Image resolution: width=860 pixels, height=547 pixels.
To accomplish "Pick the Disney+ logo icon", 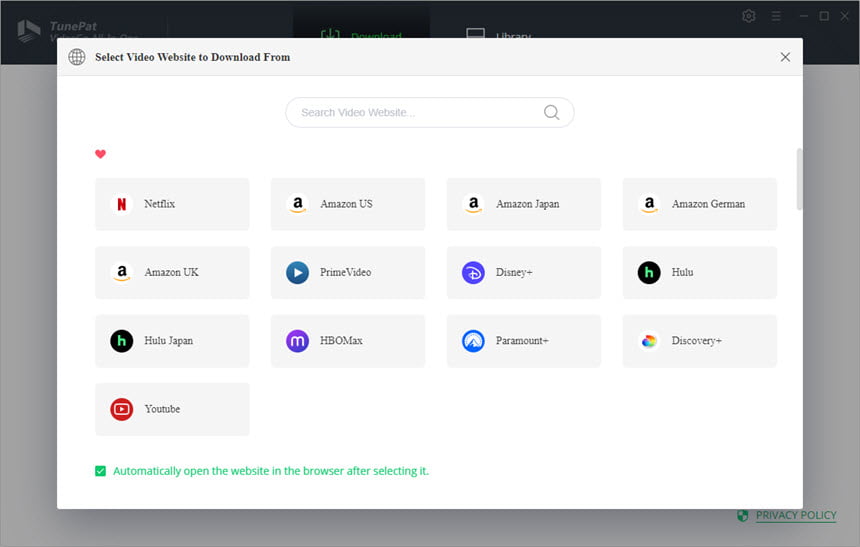I will pos(473,273).
